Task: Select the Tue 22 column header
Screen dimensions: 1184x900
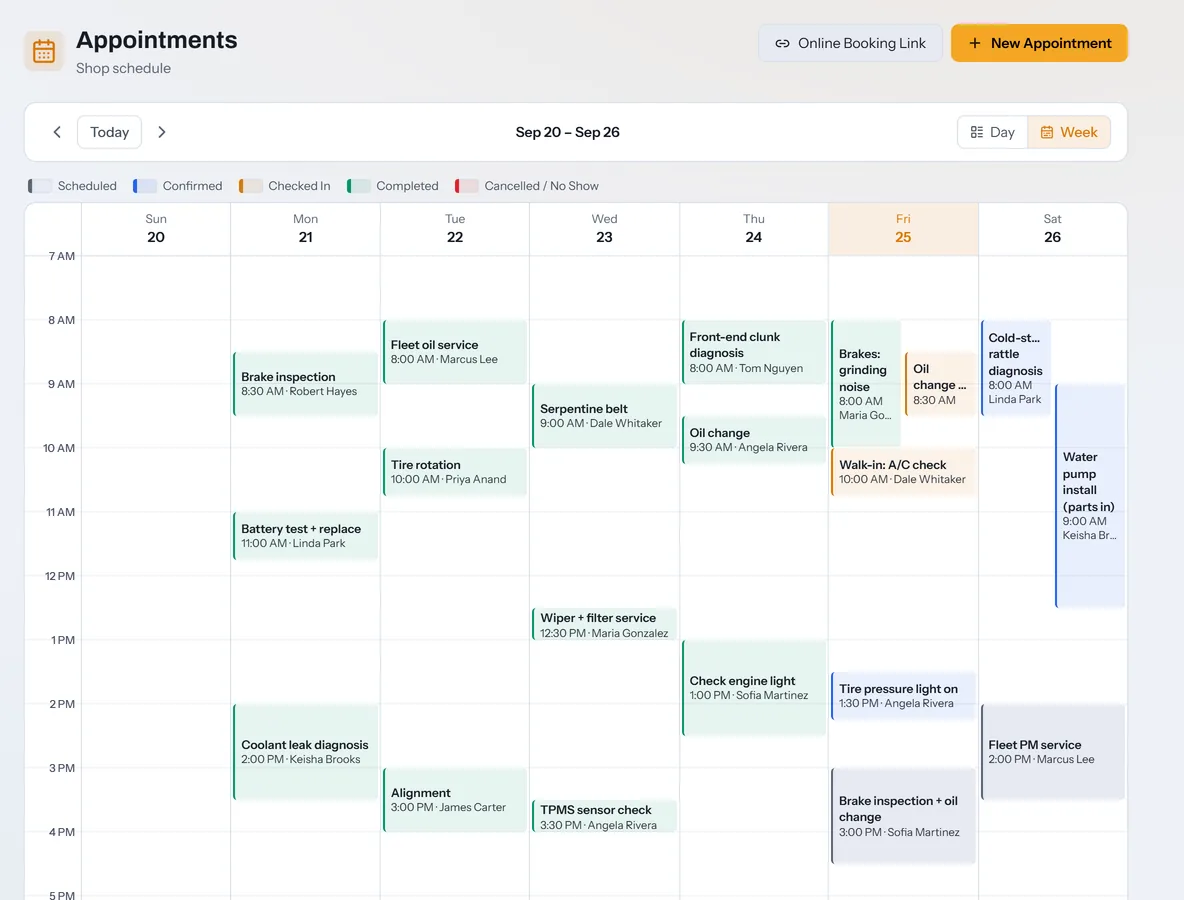Action: [x=455, y=229]
